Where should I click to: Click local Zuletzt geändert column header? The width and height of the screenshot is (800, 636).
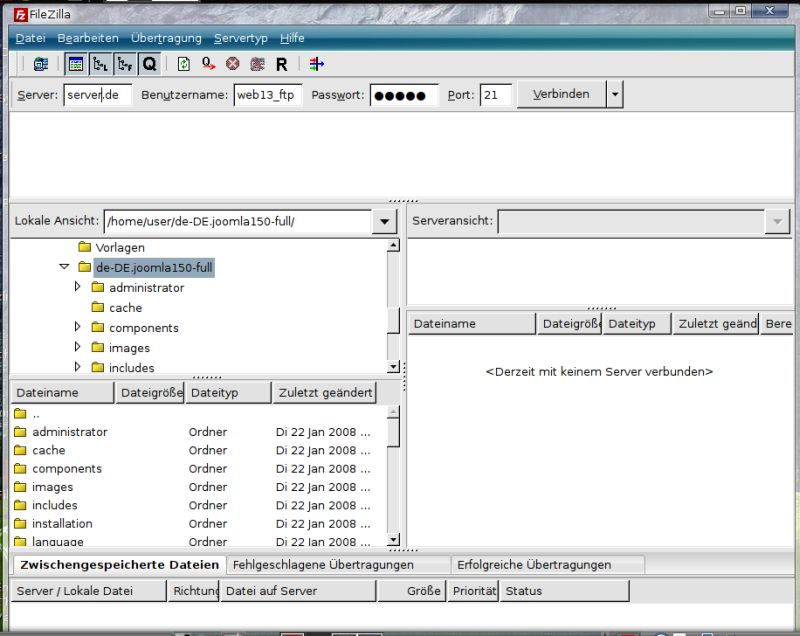click(324, 393)
